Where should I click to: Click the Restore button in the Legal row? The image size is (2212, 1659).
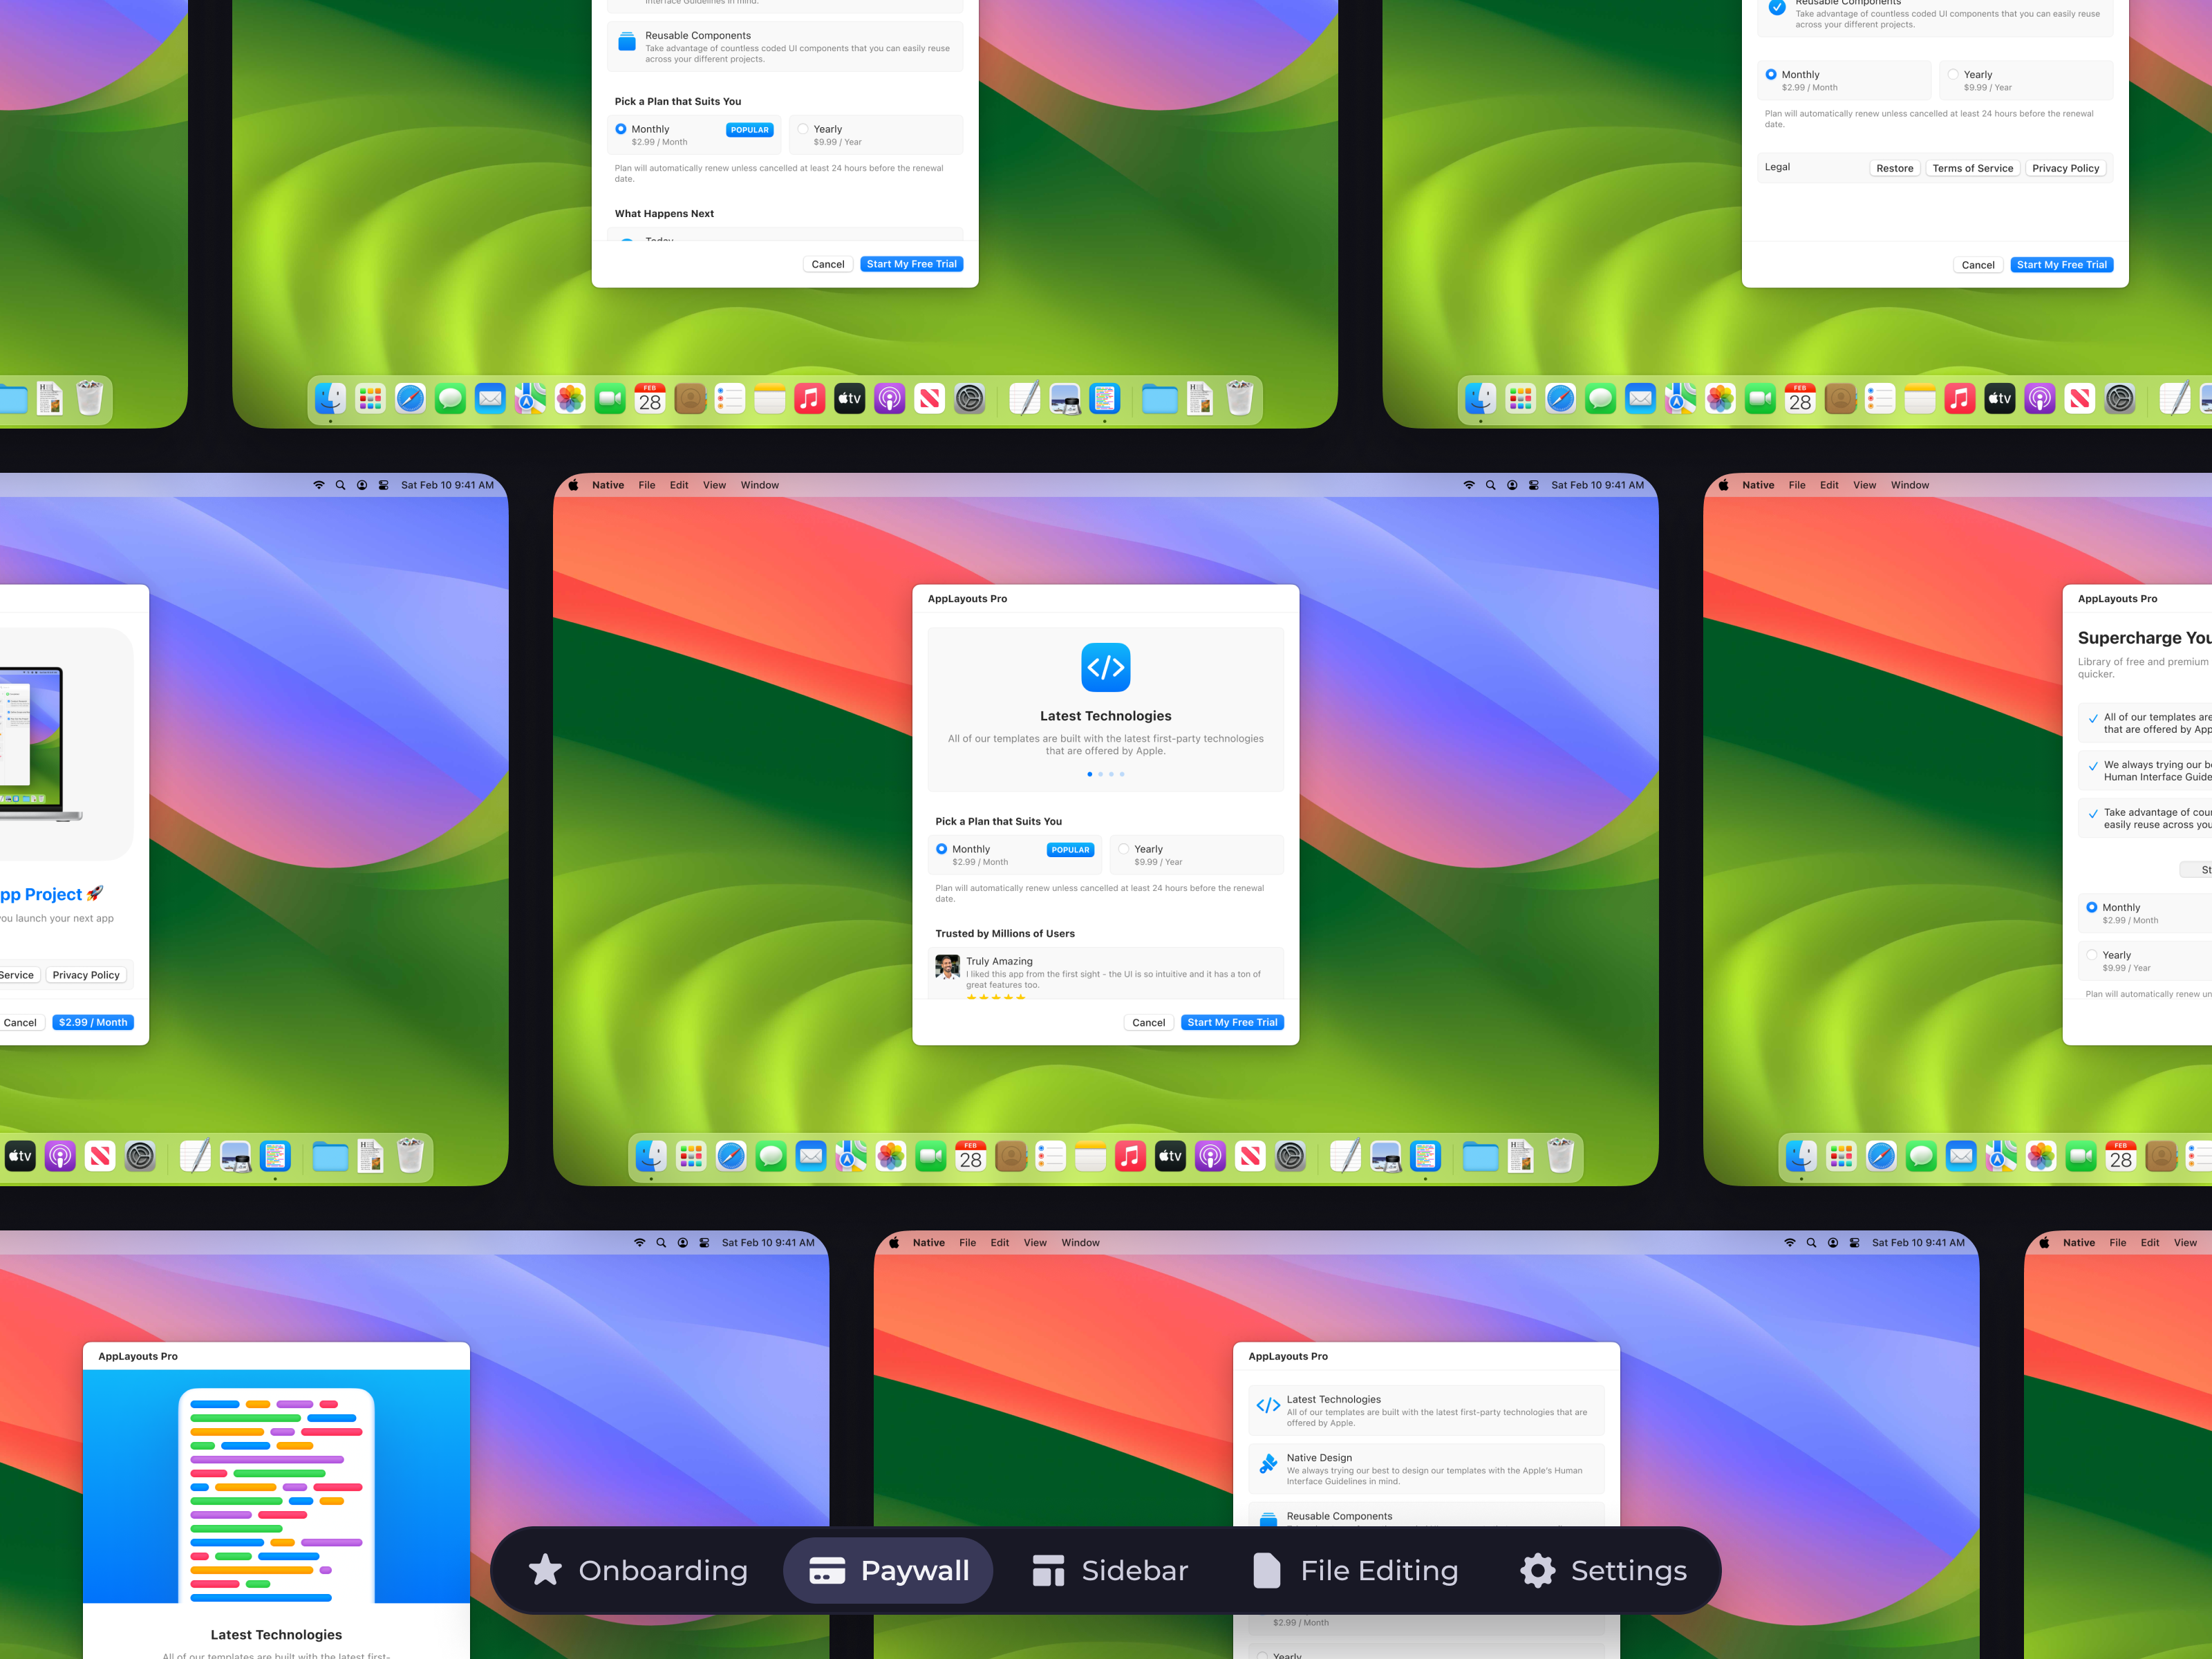1894,168
